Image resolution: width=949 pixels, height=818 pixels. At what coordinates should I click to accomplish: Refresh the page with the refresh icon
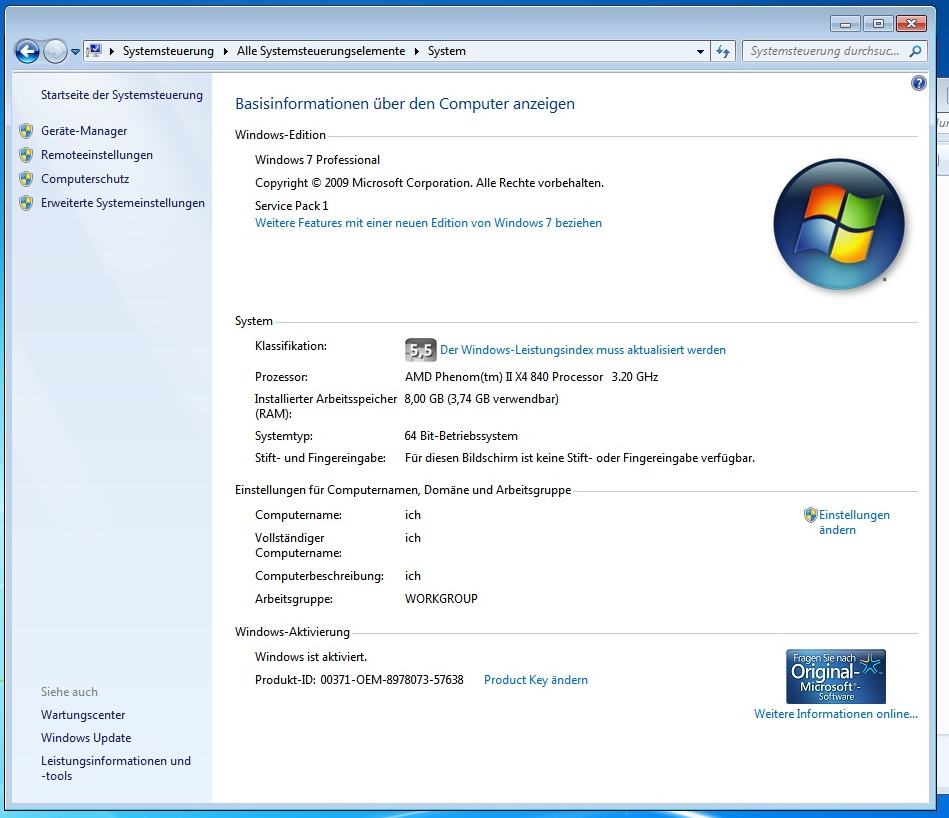coord(723,51)
